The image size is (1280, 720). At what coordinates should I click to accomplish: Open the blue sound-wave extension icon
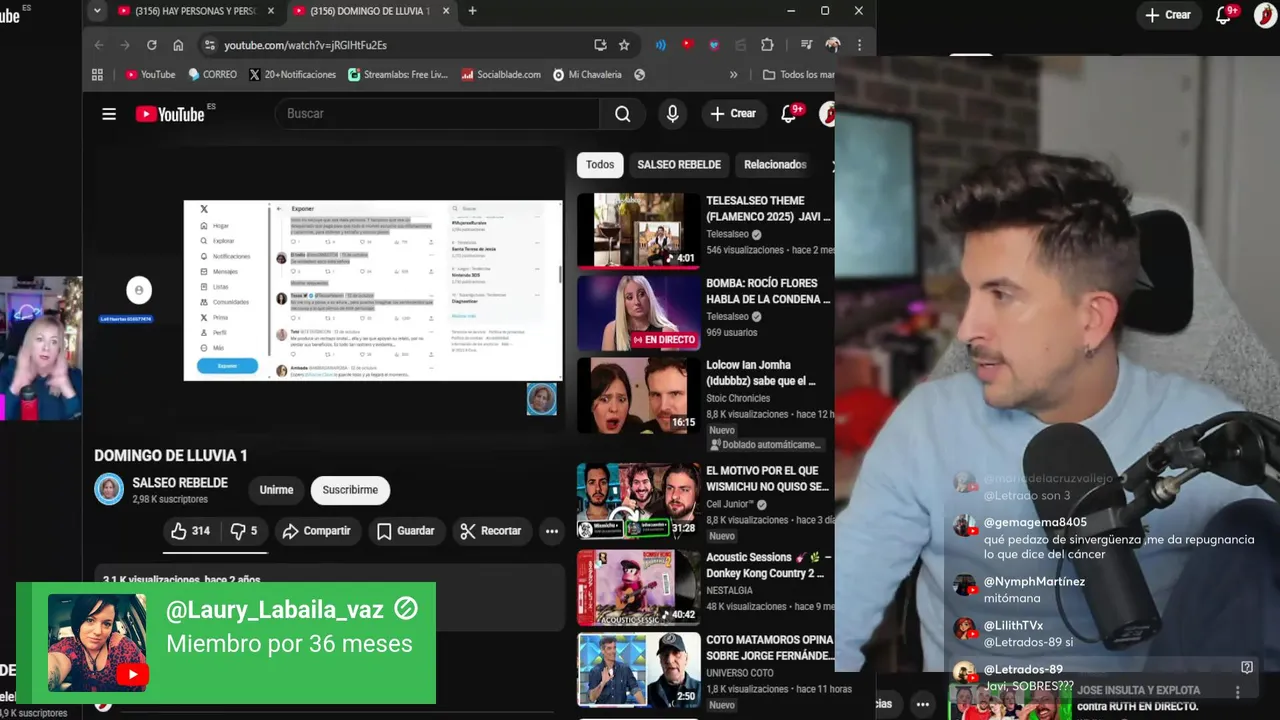tap(661, 45)
